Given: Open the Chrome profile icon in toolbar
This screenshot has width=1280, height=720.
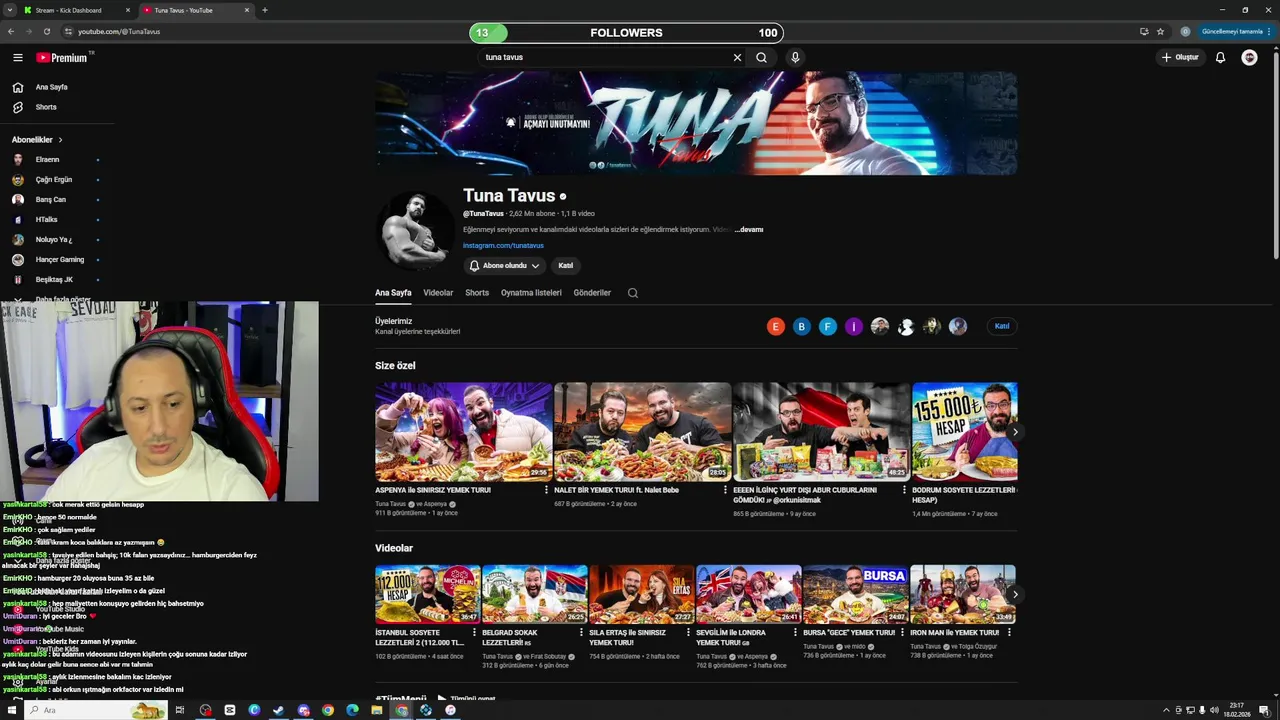Looking at the screenshot, I should tap(1185, 31).
